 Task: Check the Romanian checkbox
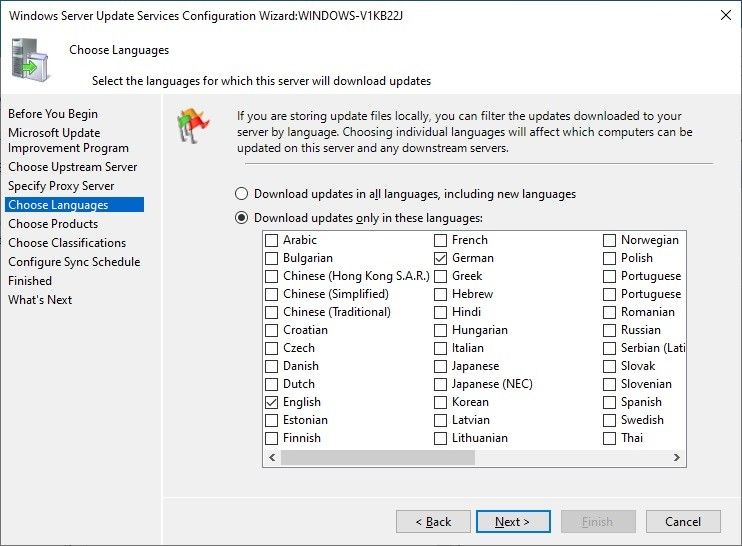(610, 312)
